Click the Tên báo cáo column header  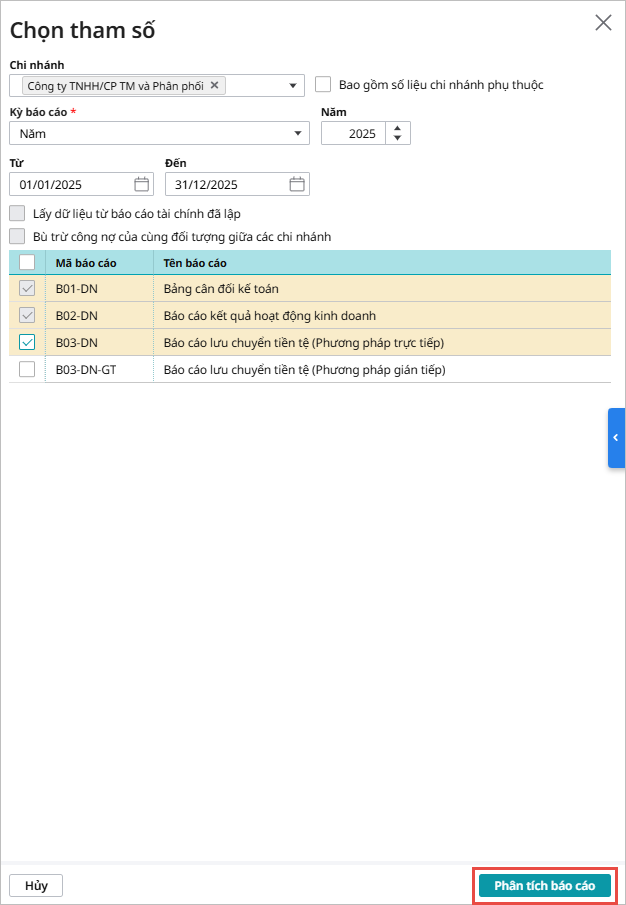coord(195,263)
